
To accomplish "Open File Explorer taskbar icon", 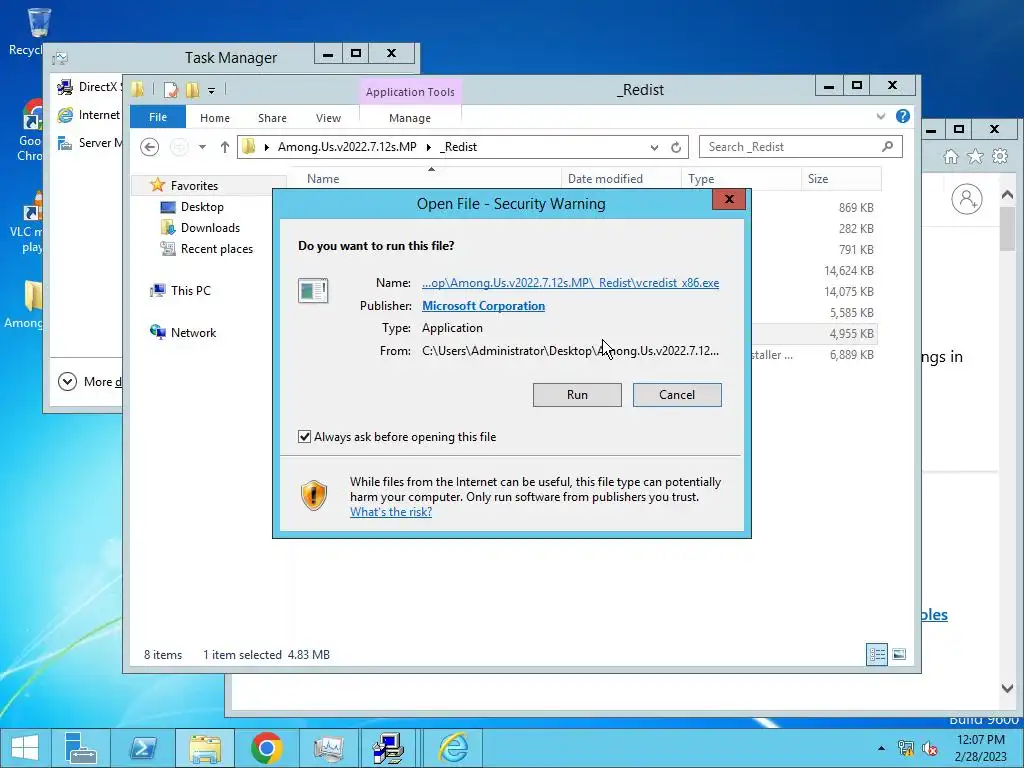I will (x=204, y=748).
